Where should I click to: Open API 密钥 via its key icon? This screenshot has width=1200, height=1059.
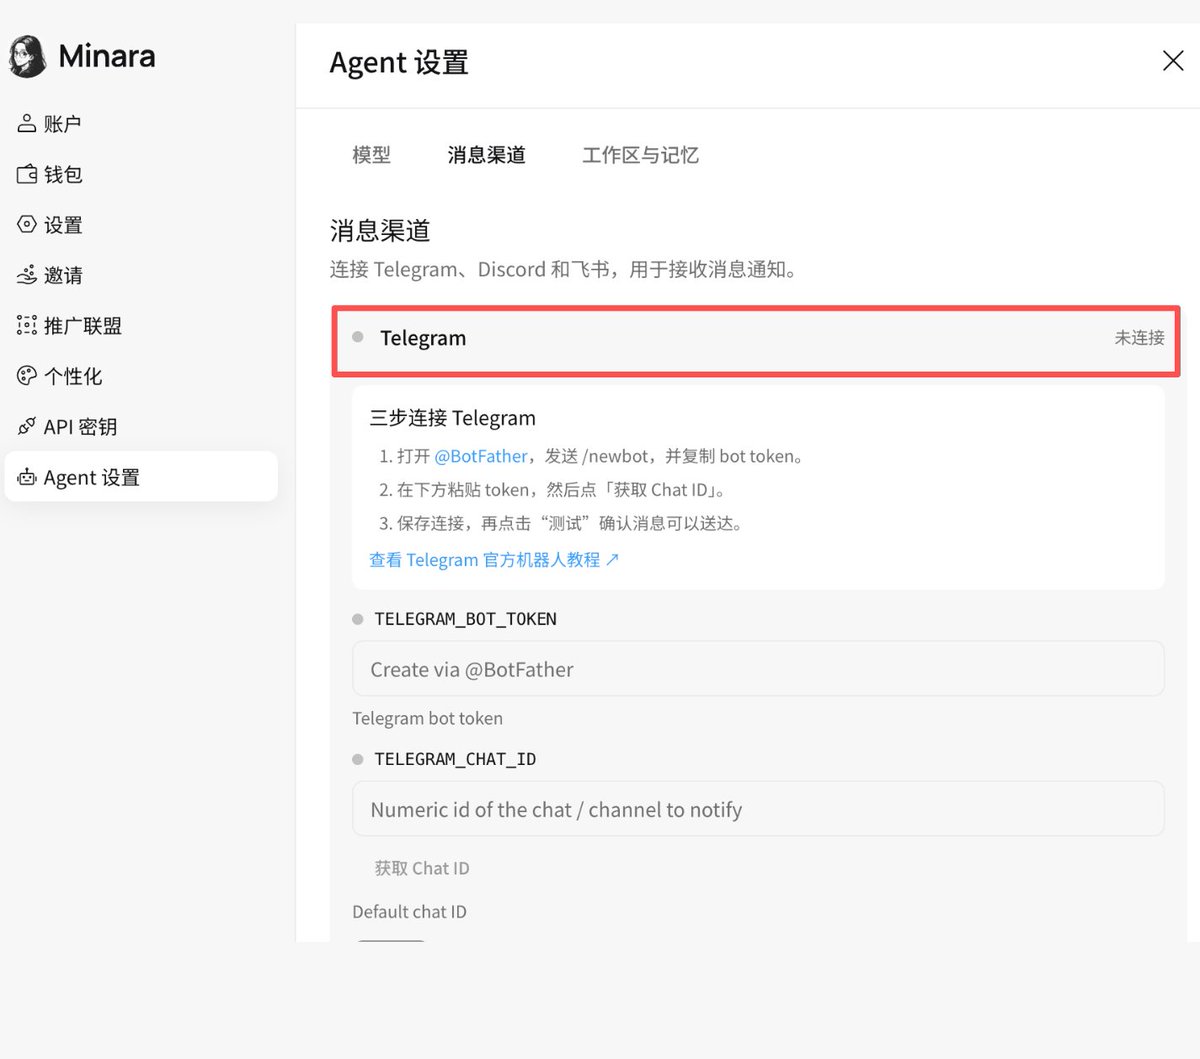(27, 426)
